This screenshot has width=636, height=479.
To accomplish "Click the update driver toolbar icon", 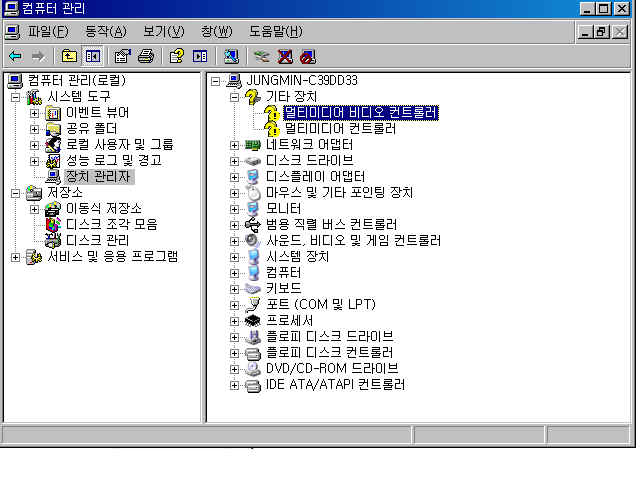I will tap(262, 56).
